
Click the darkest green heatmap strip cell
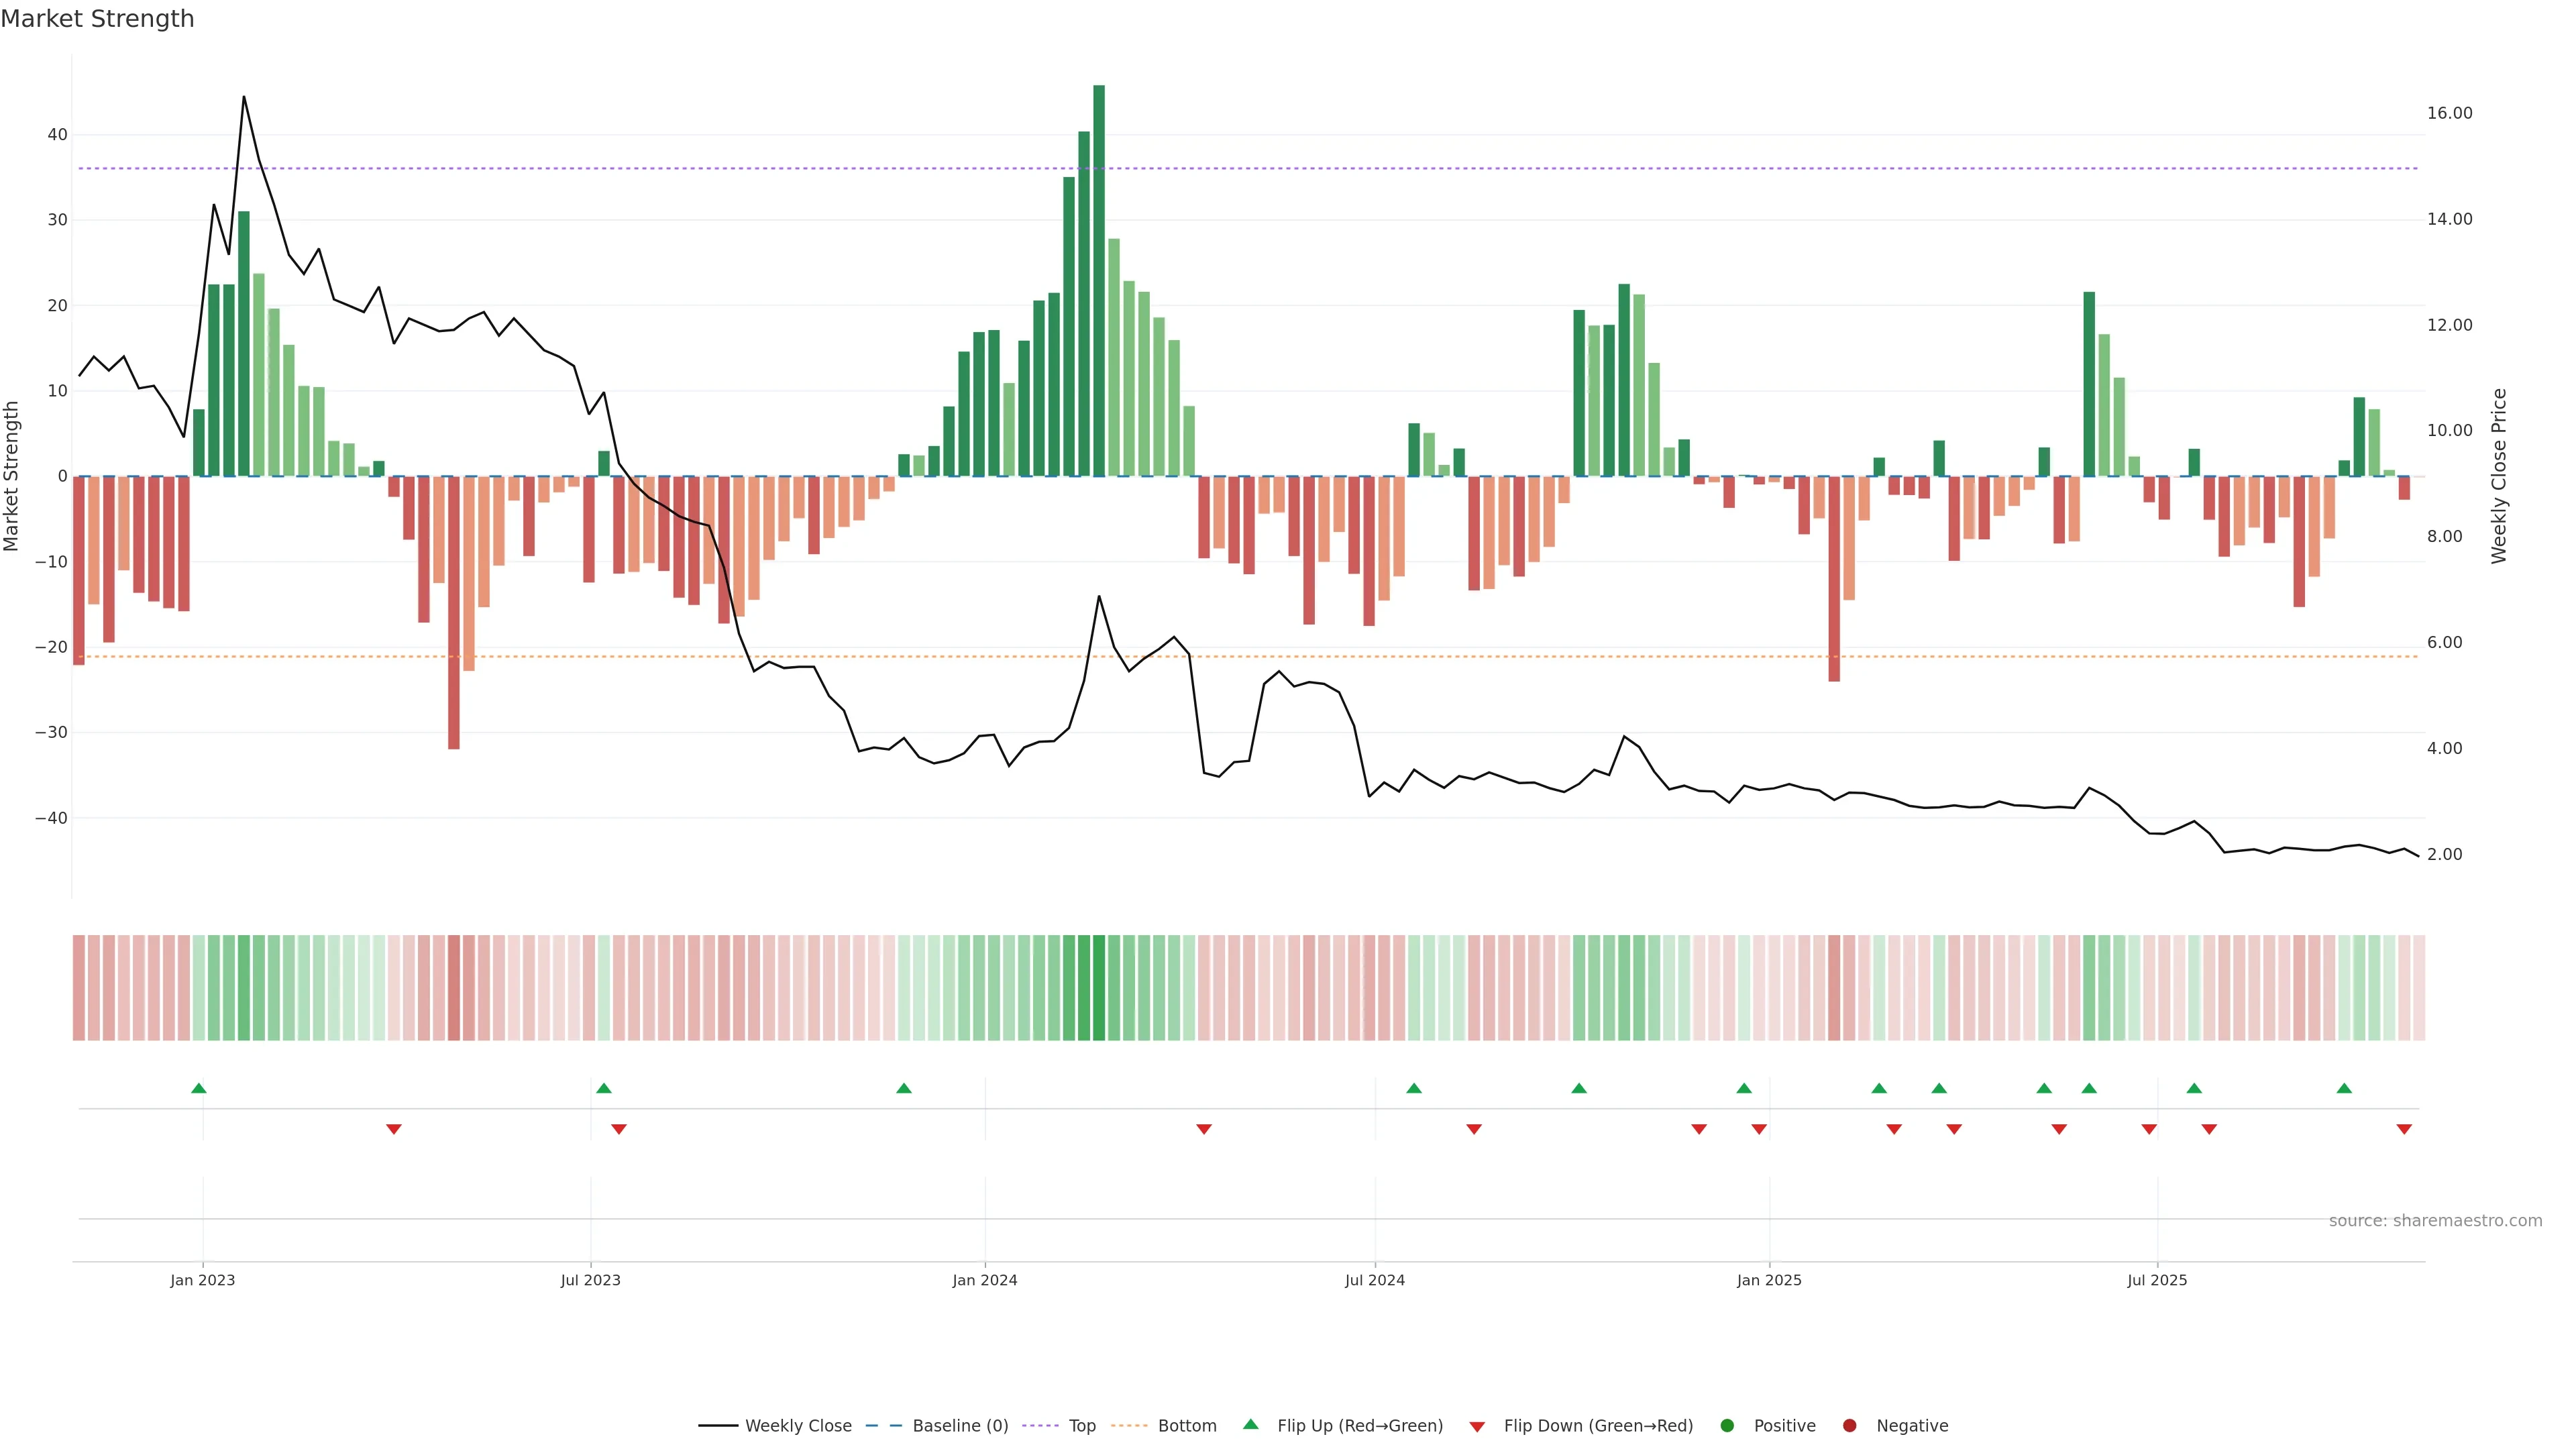point(1099,988)
